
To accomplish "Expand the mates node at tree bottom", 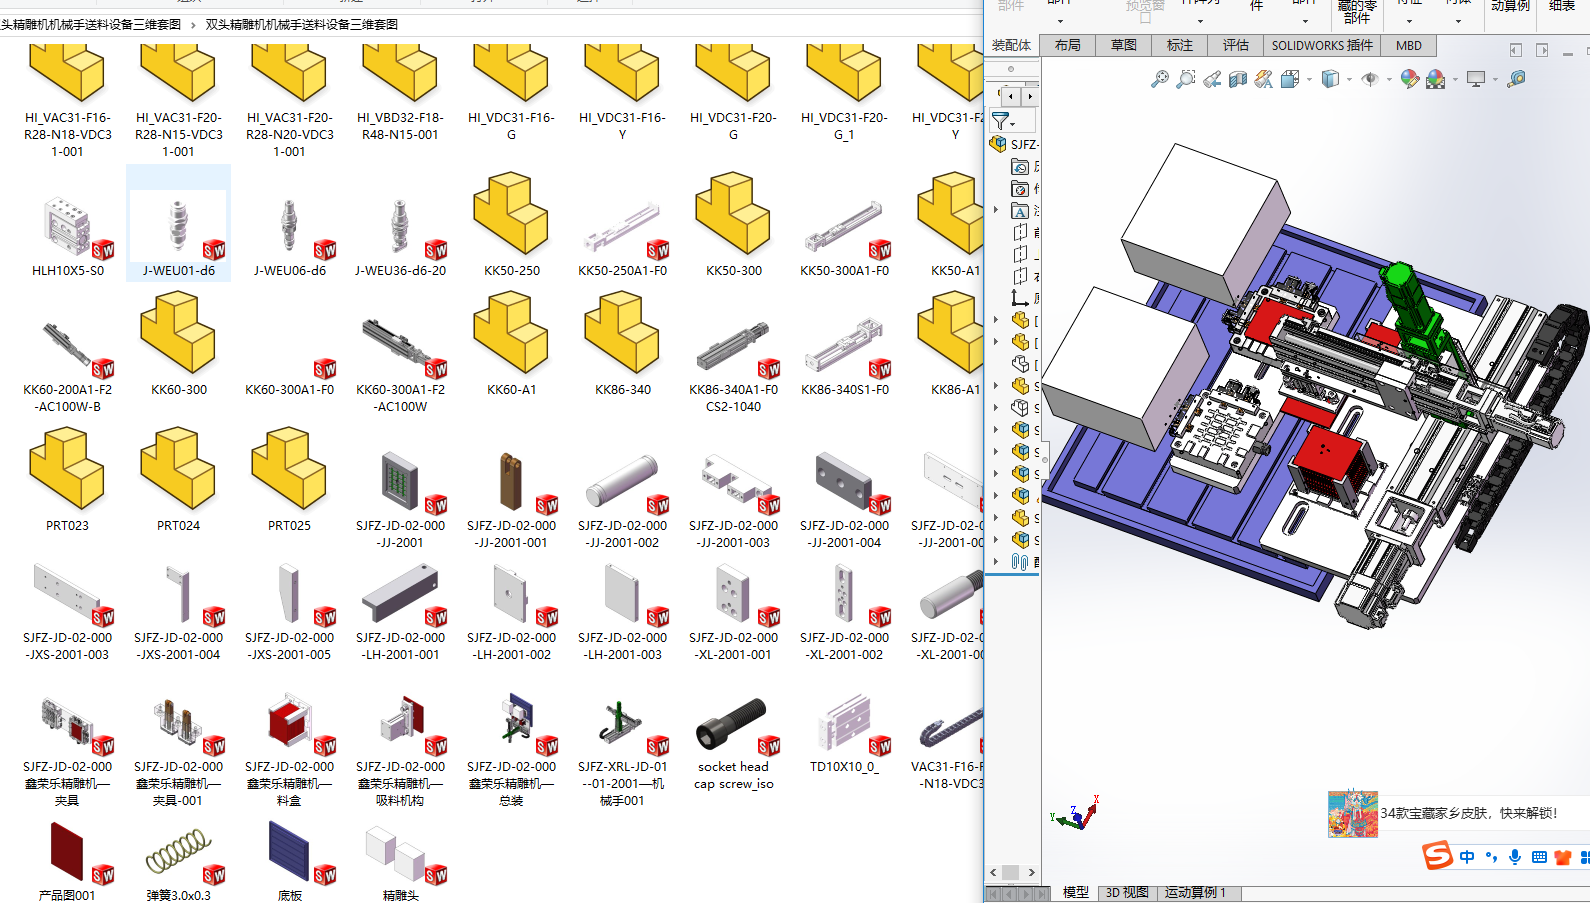I will pyautogui.click(x=996, y=562).
